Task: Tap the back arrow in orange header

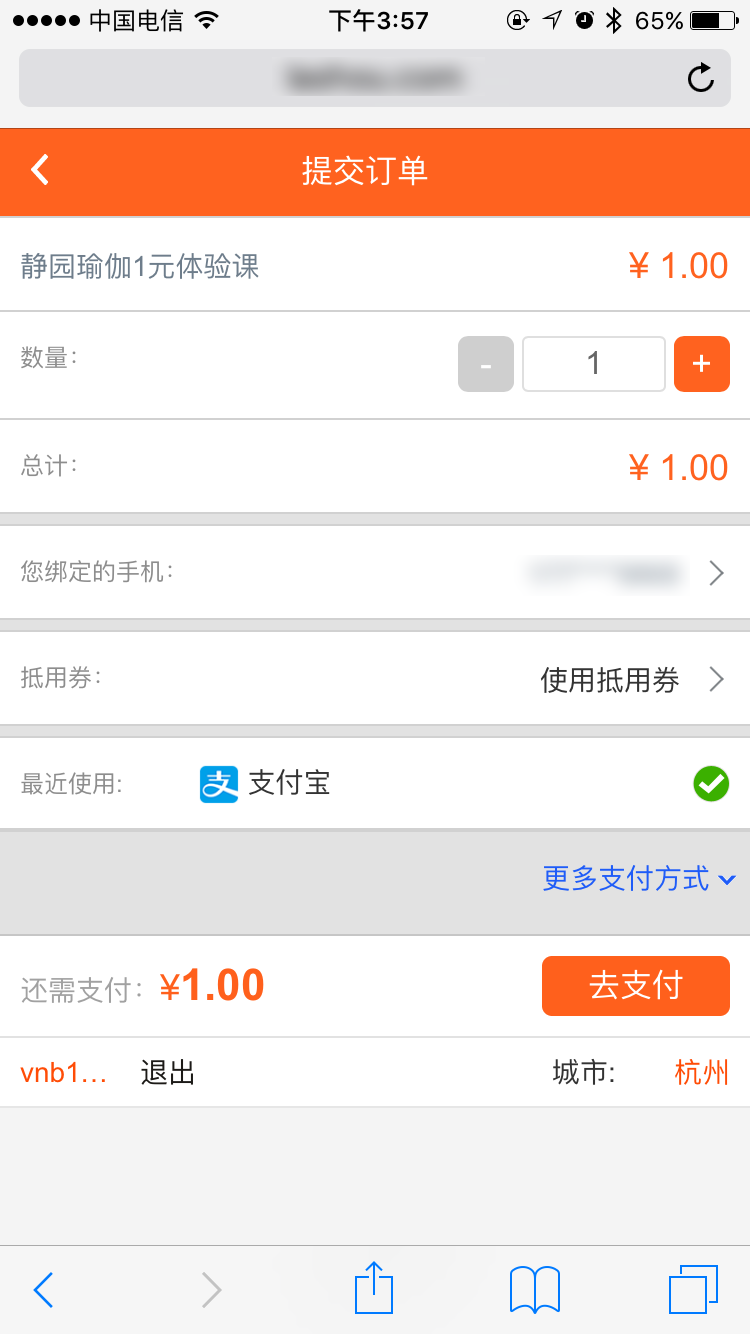Action: pyautogui.click(x=40, y=170)
